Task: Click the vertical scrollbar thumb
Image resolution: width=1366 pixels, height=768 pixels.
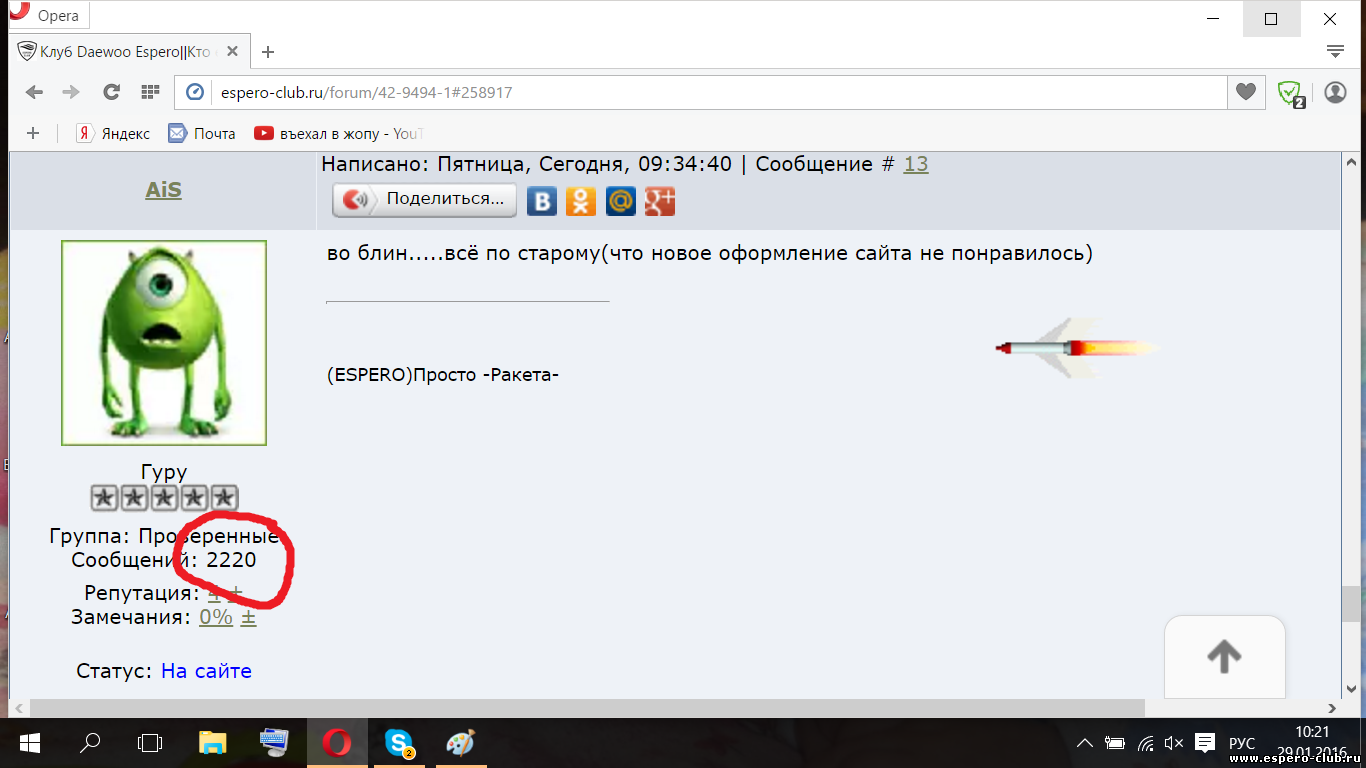Action: (1351, 603)
